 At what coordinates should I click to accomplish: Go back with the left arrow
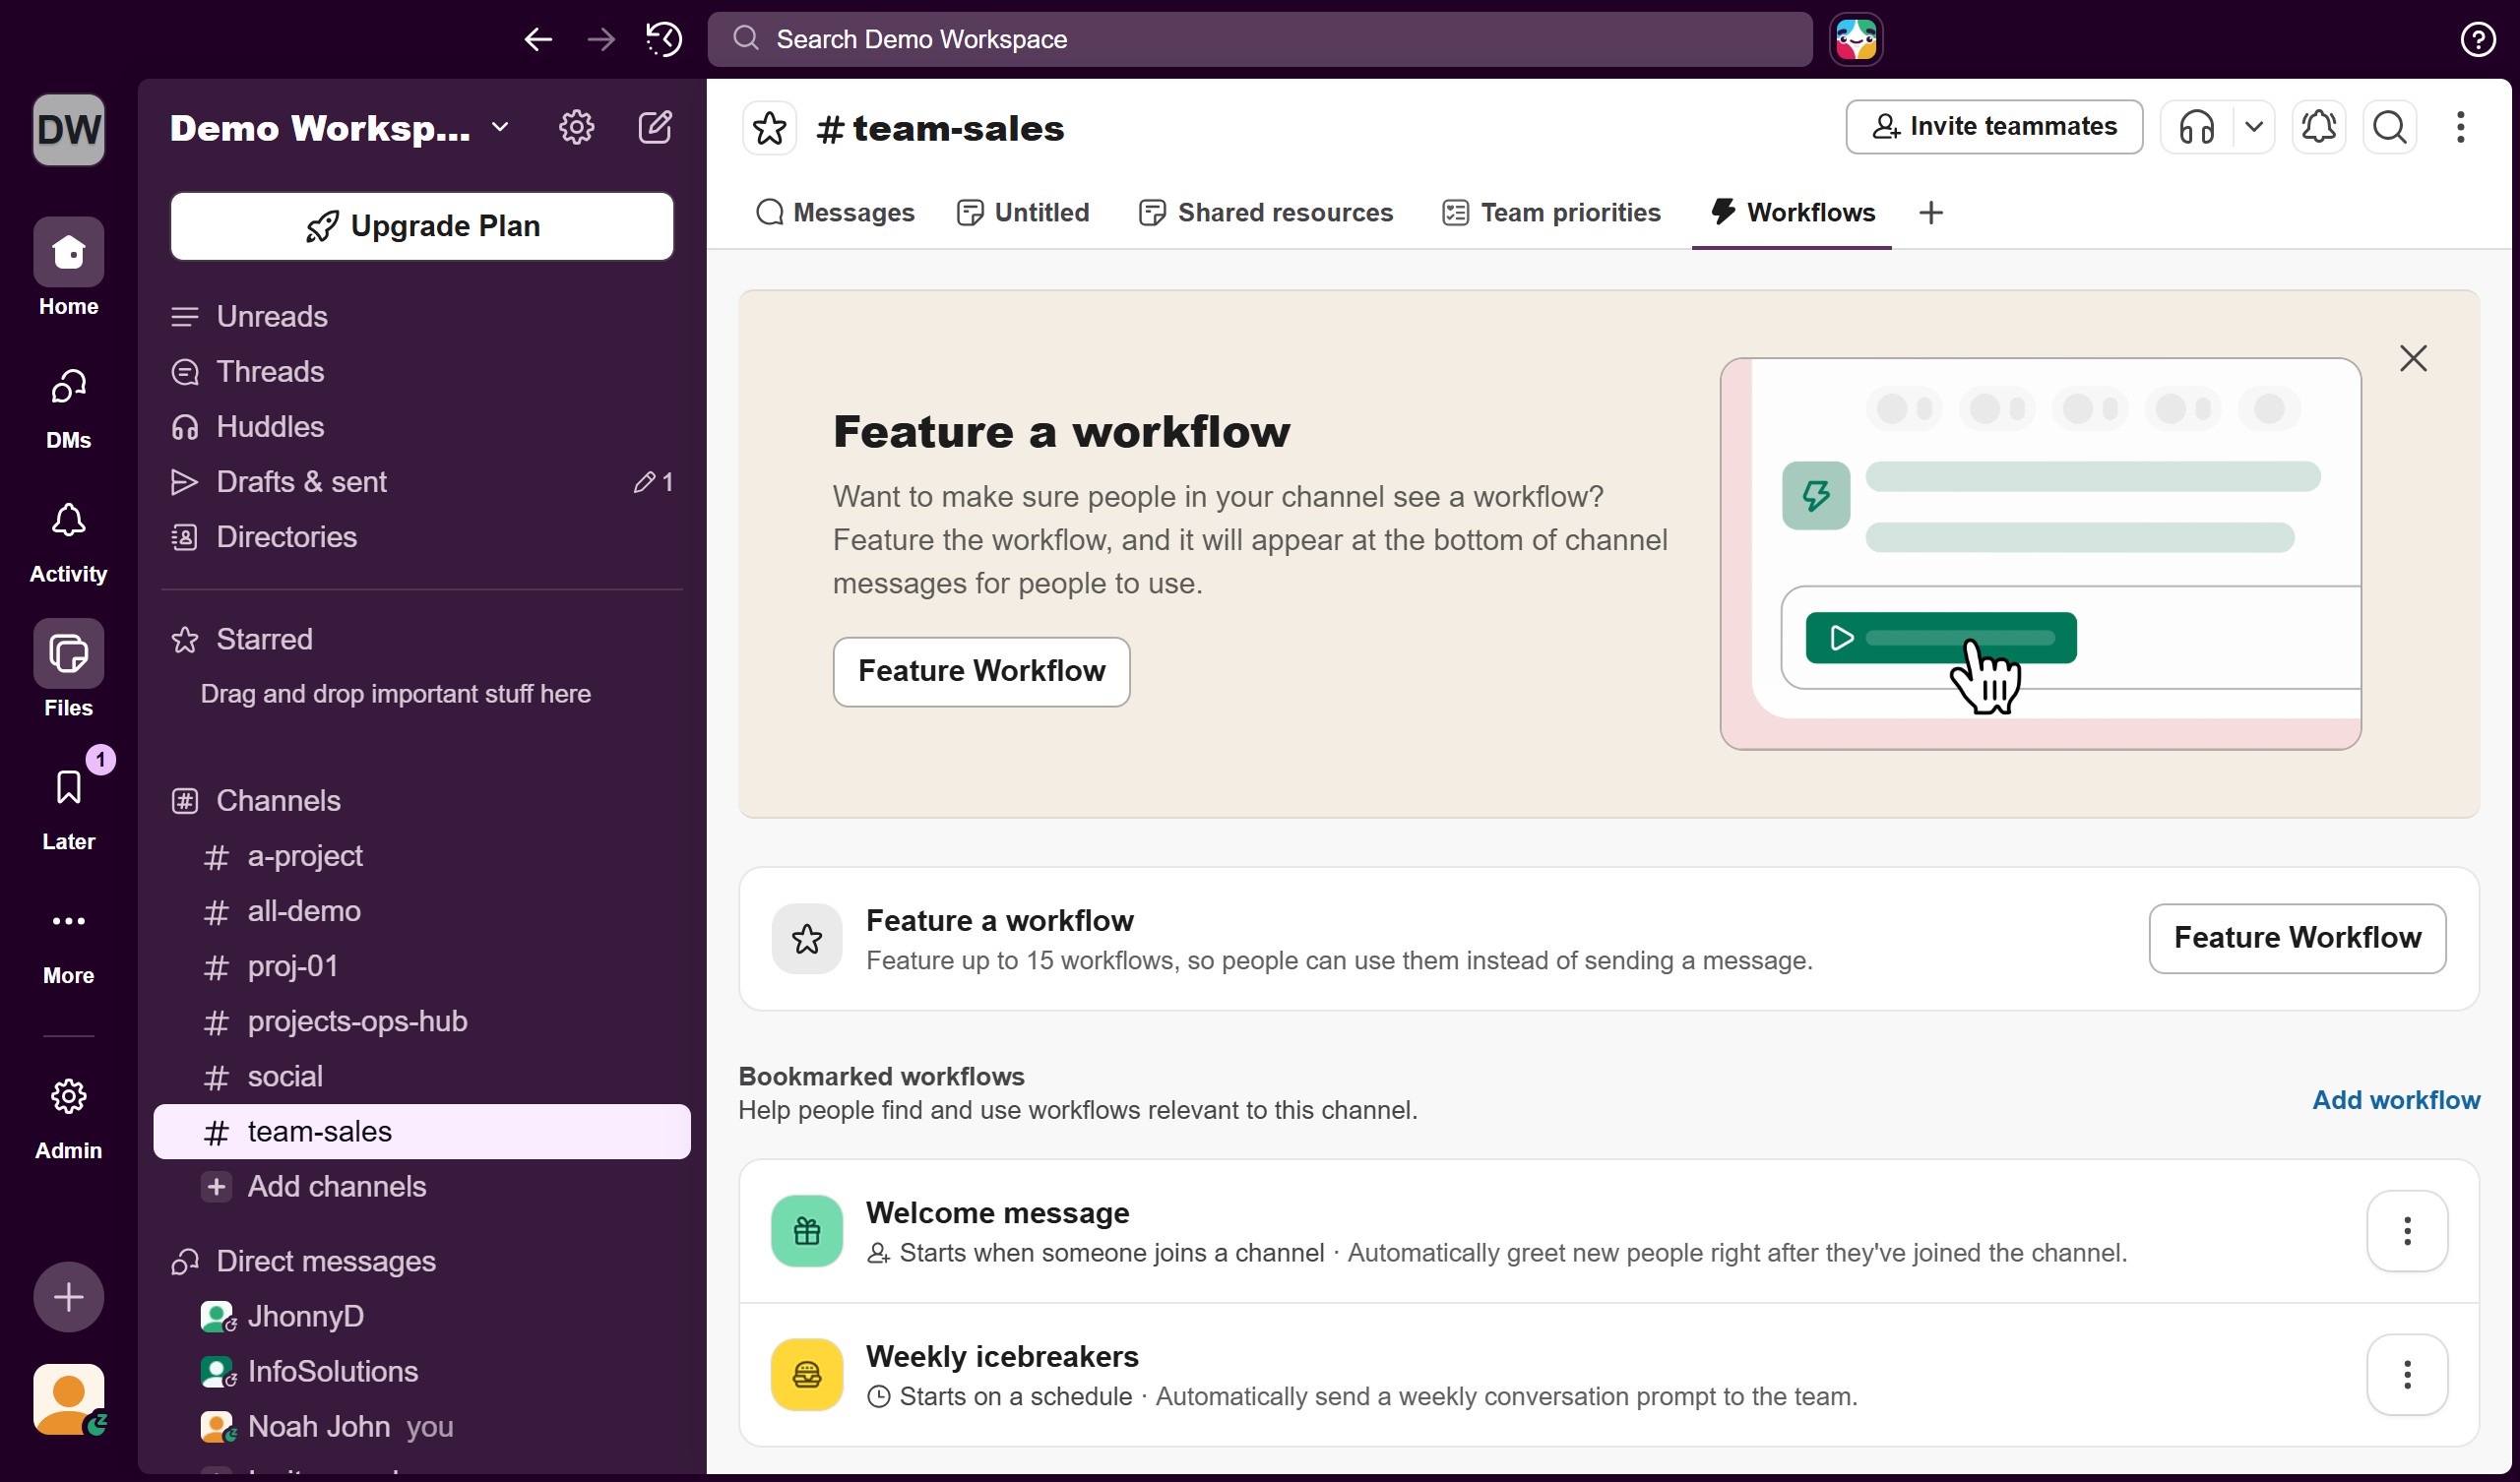538,39
